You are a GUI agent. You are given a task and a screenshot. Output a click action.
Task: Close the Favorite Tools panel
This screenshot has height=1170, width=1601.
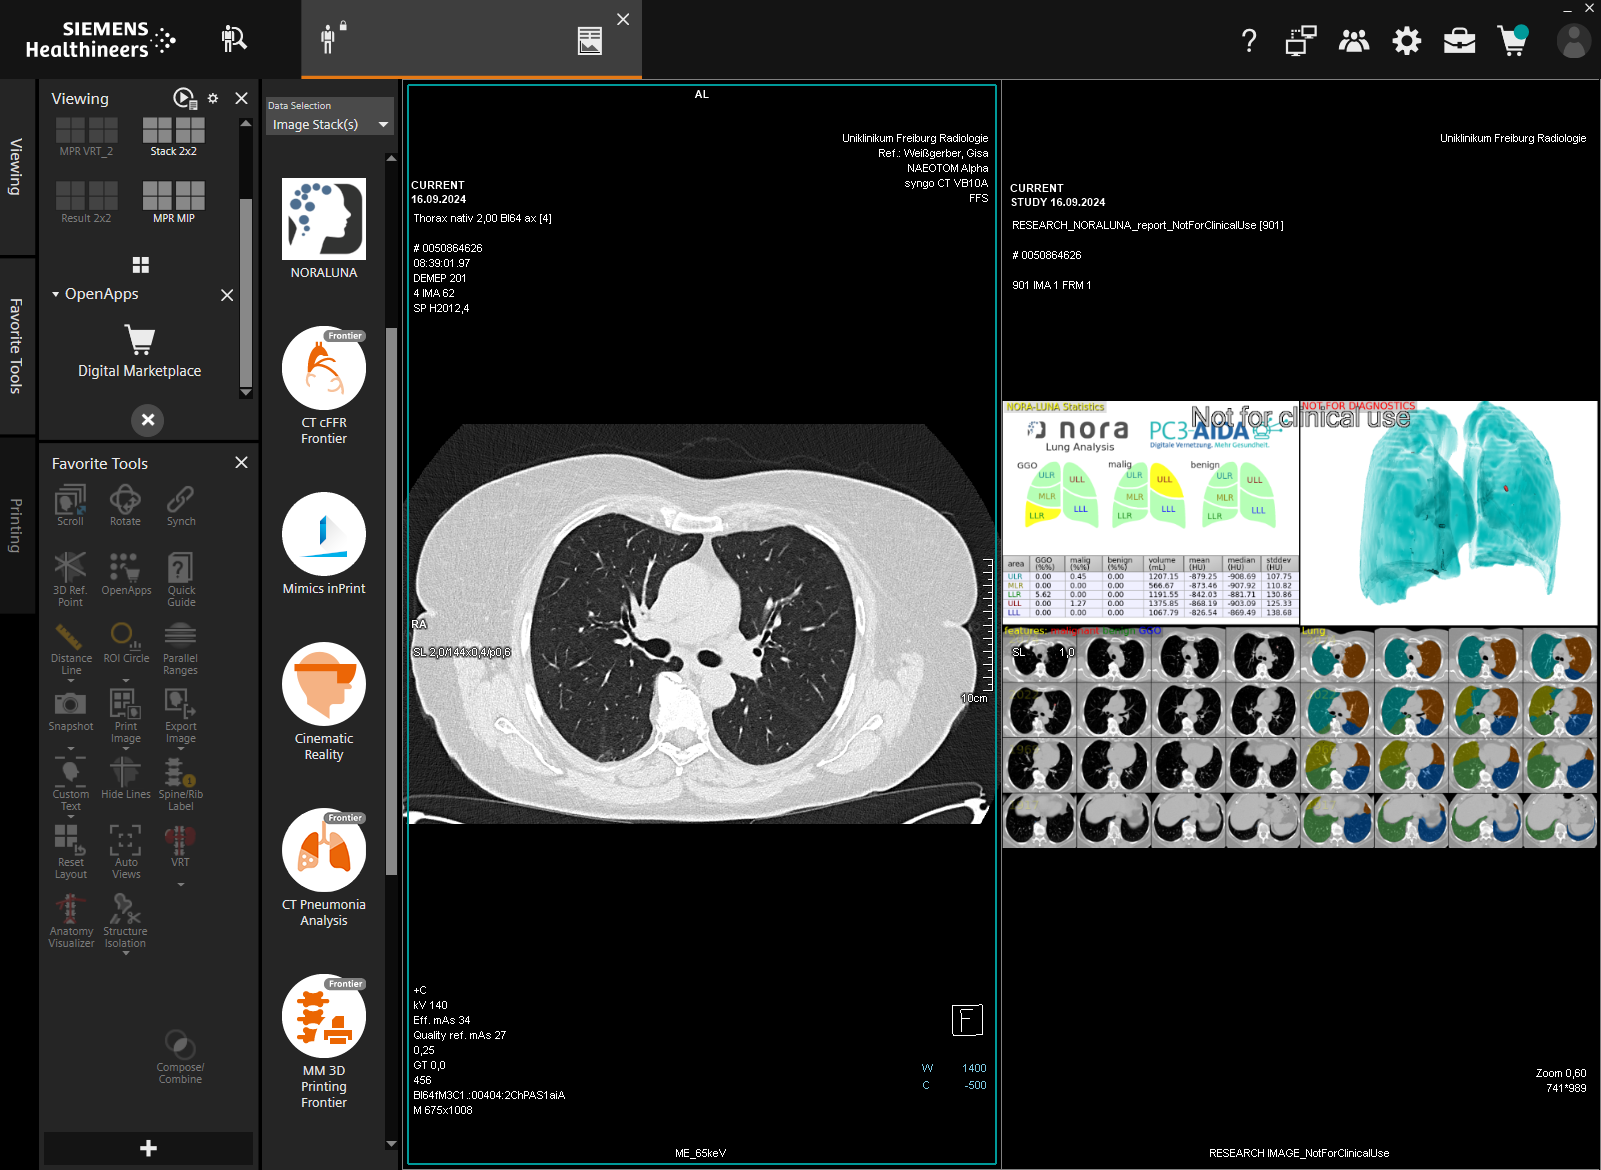pos(241,463)
